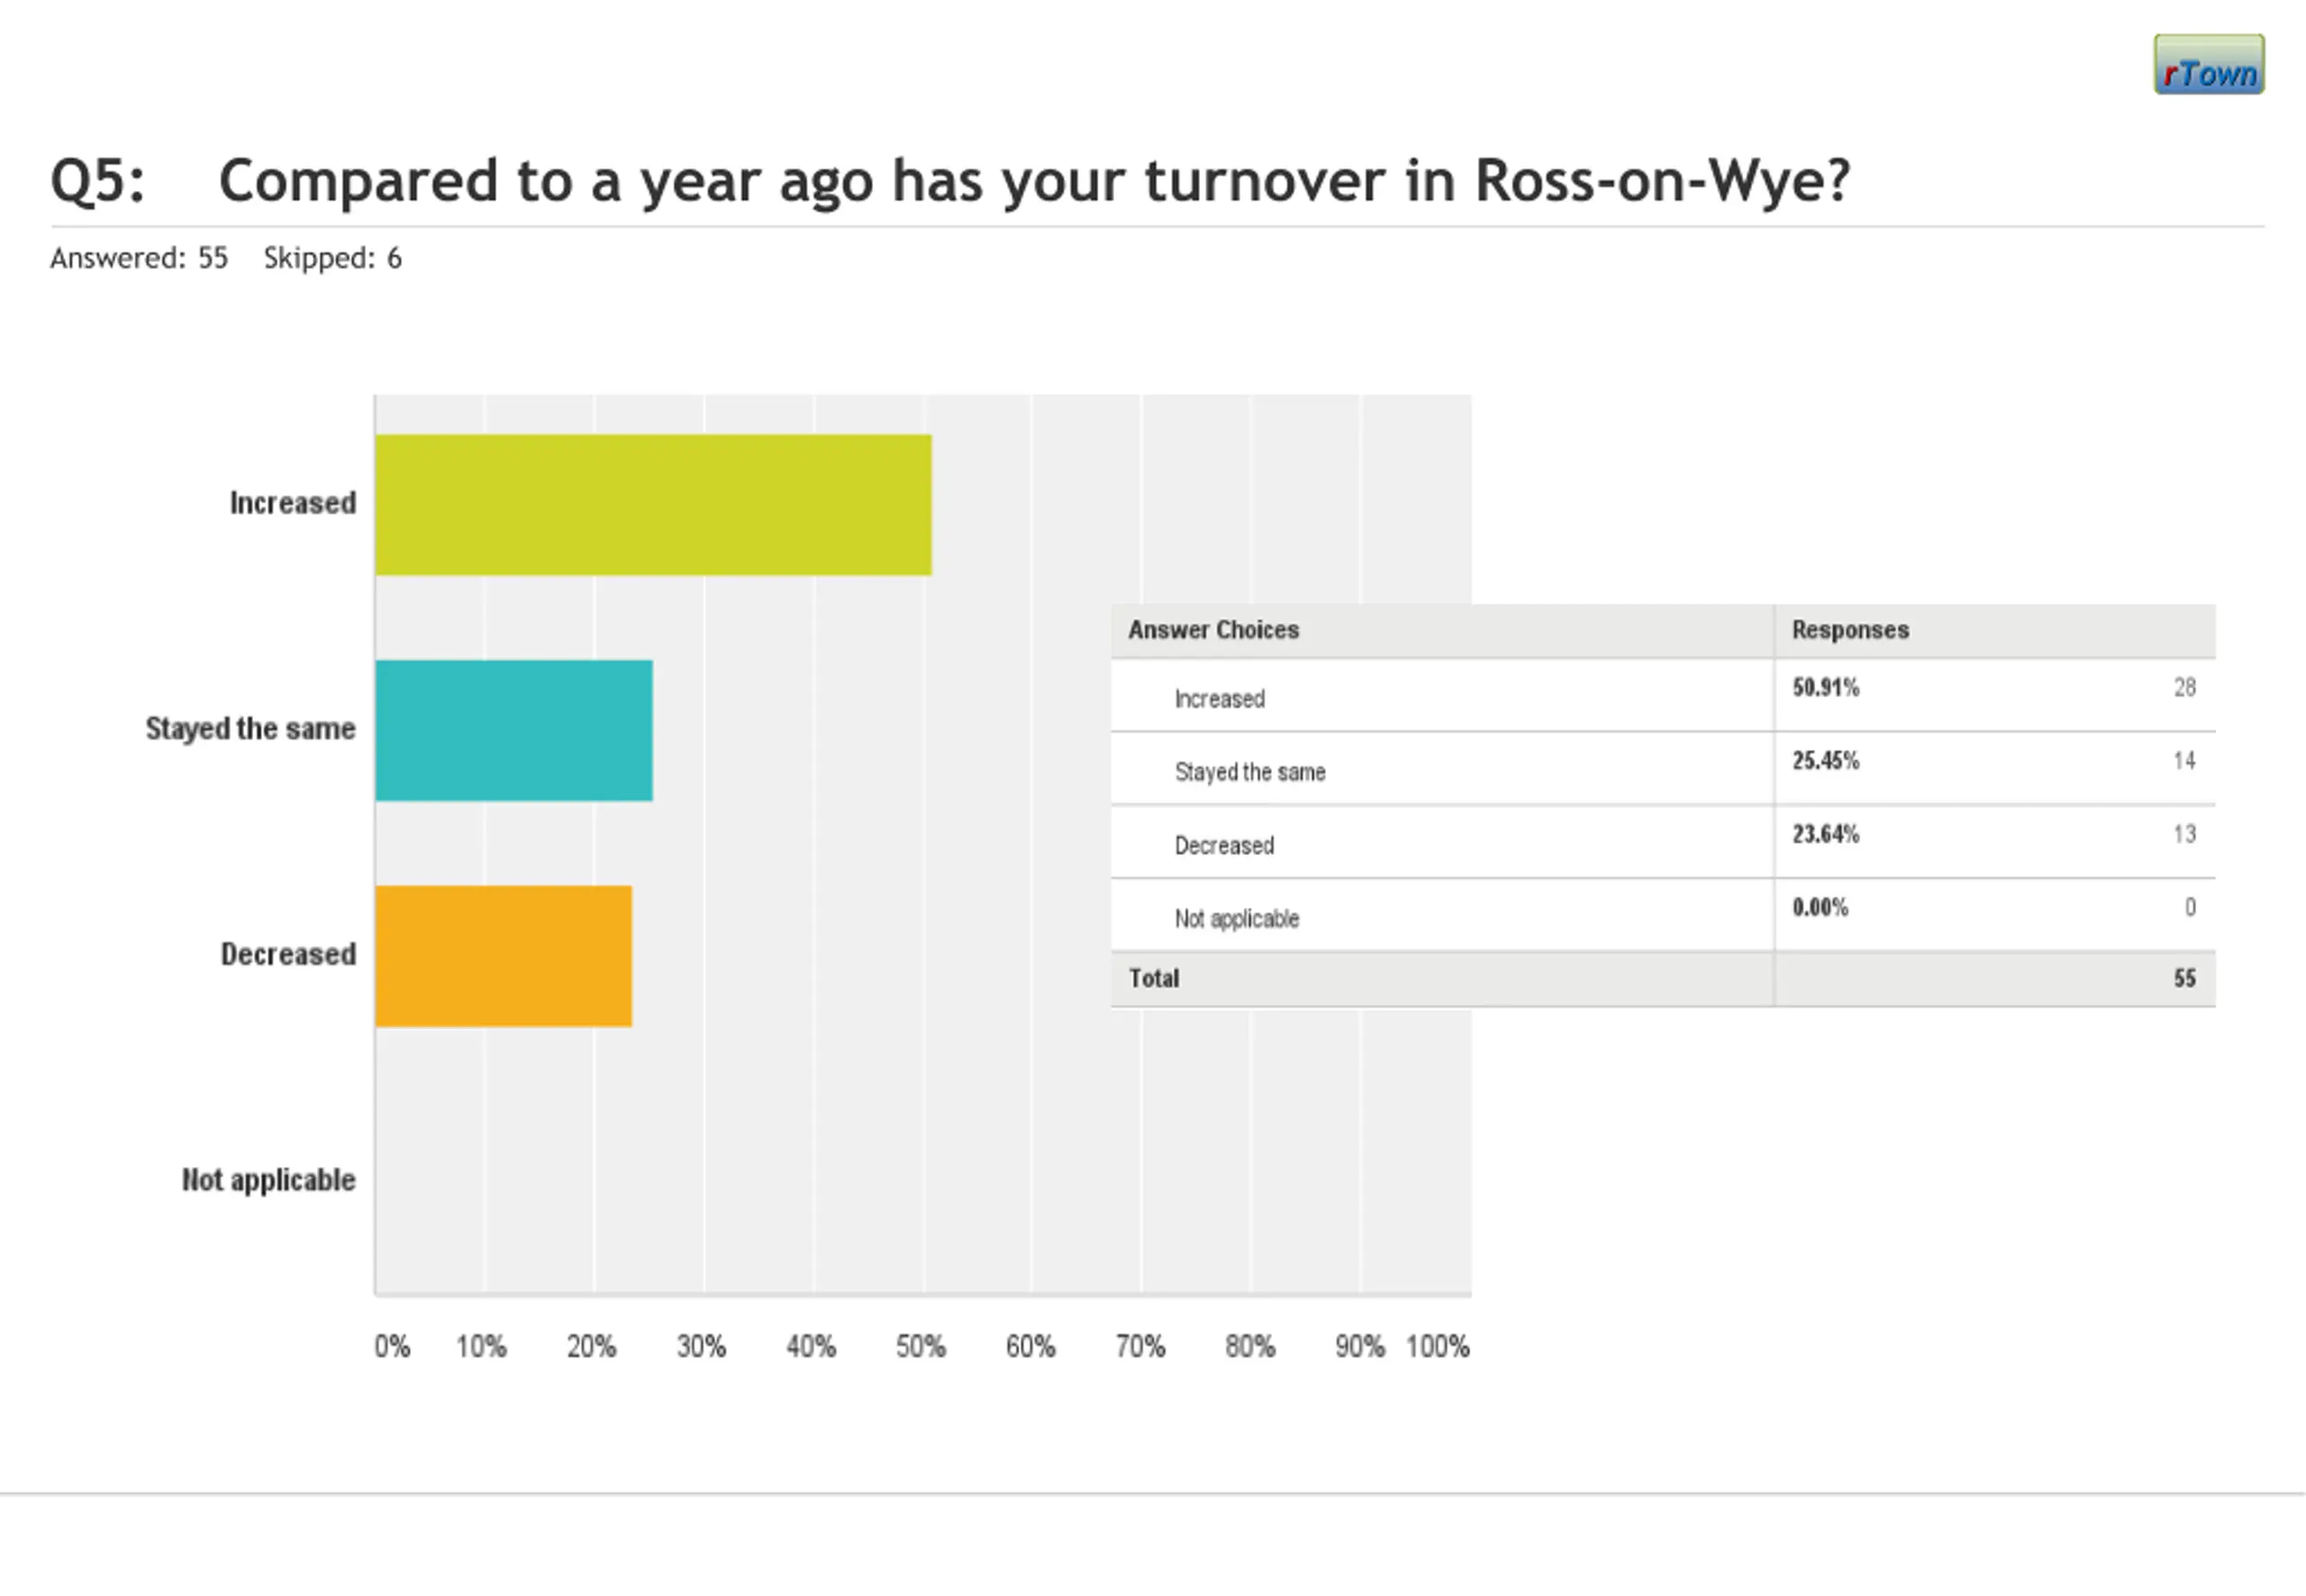Screen dimensions: 2306x1596
Task: Click the Not applicable chart axis label
Action: coord(268,1180)
